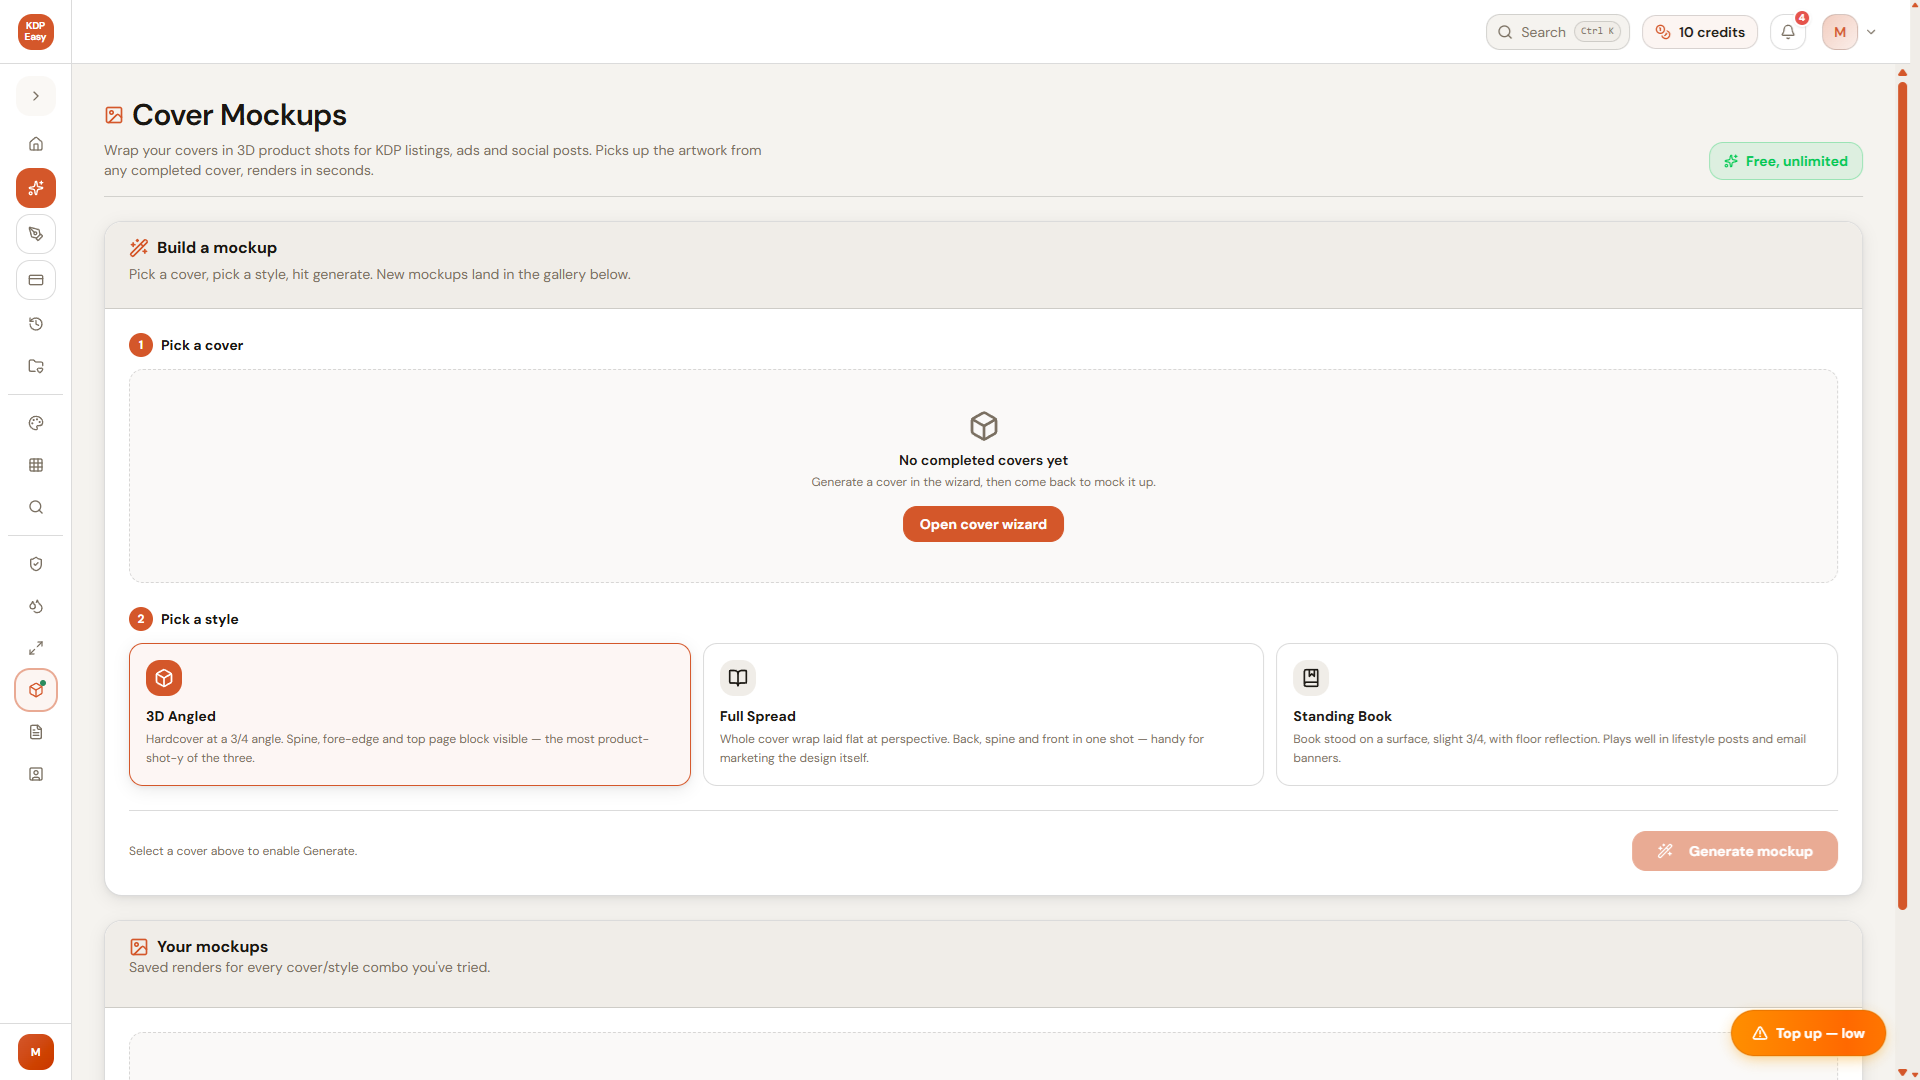Click the scrollbar down arrow
Image resolution: width=1920 pixels, height=1080 pixels.
(x=1902, y=1073)
